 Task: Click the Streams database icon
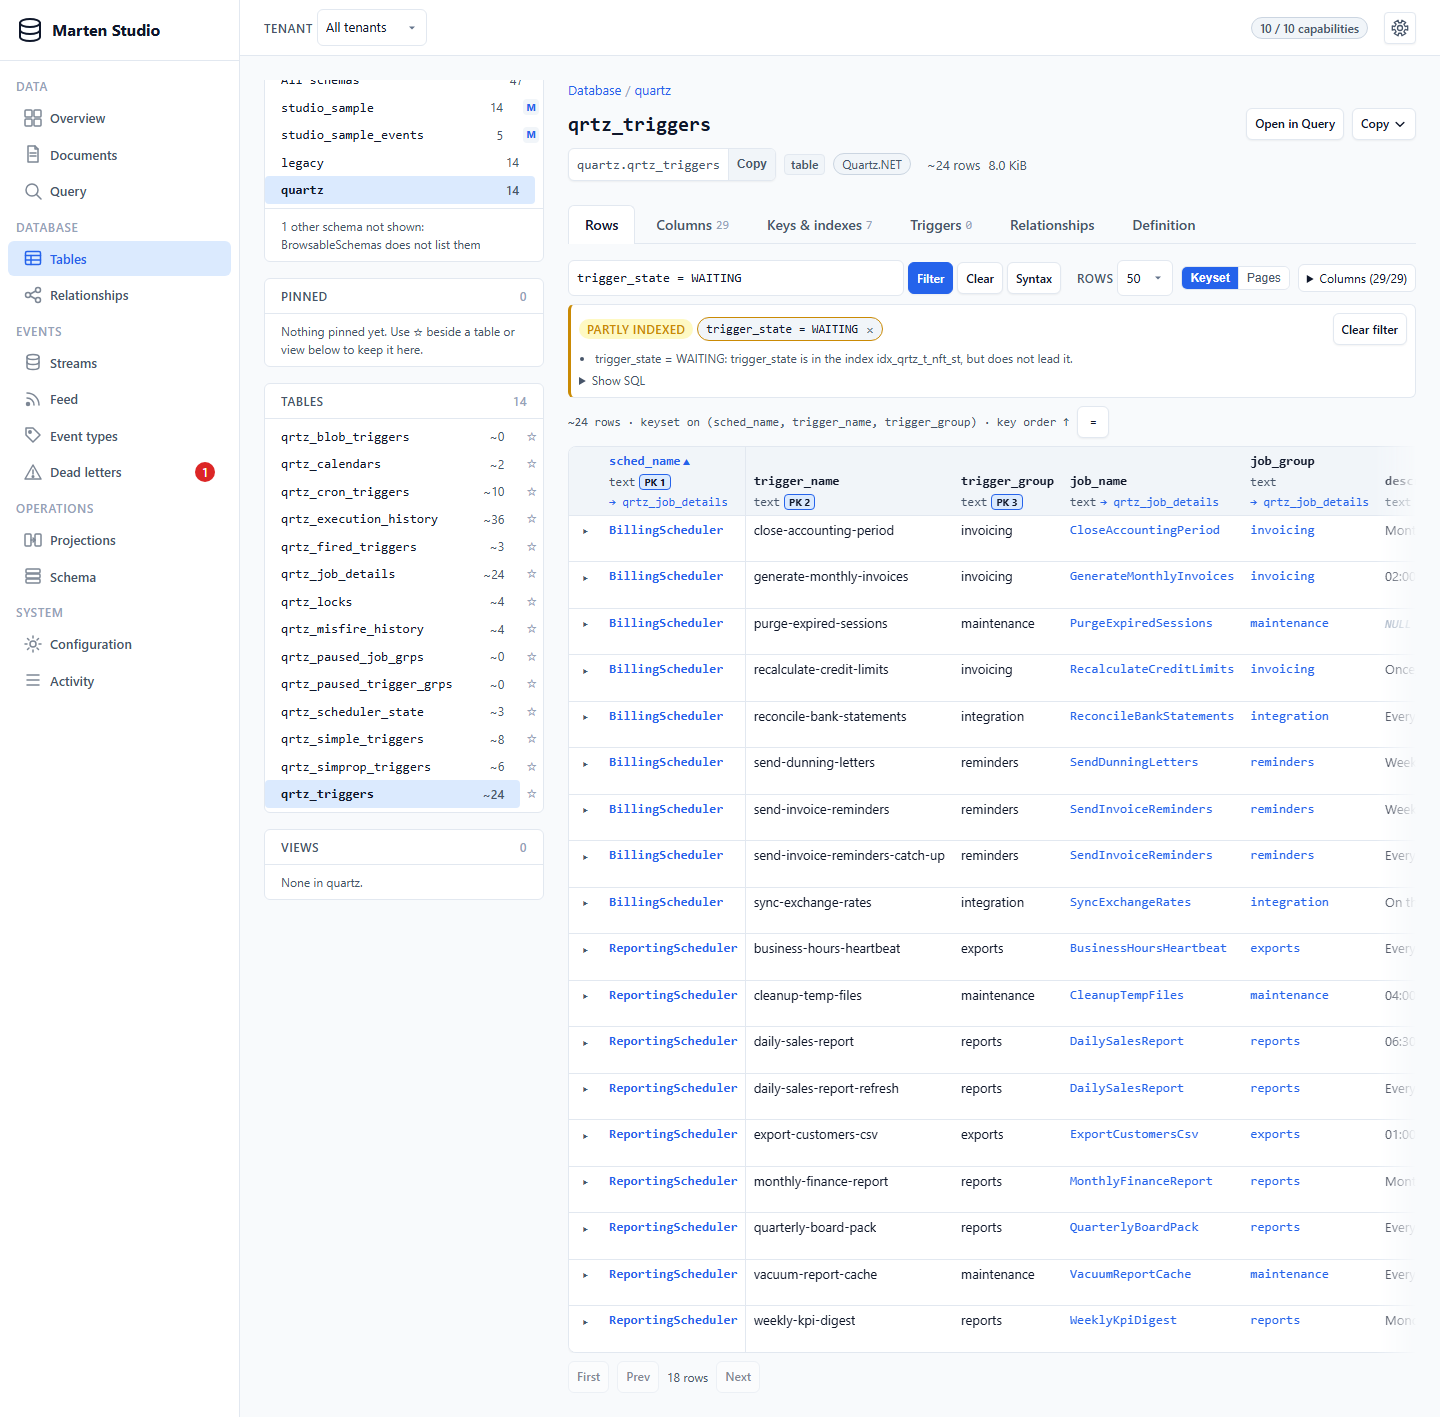(x=33, y=363)
